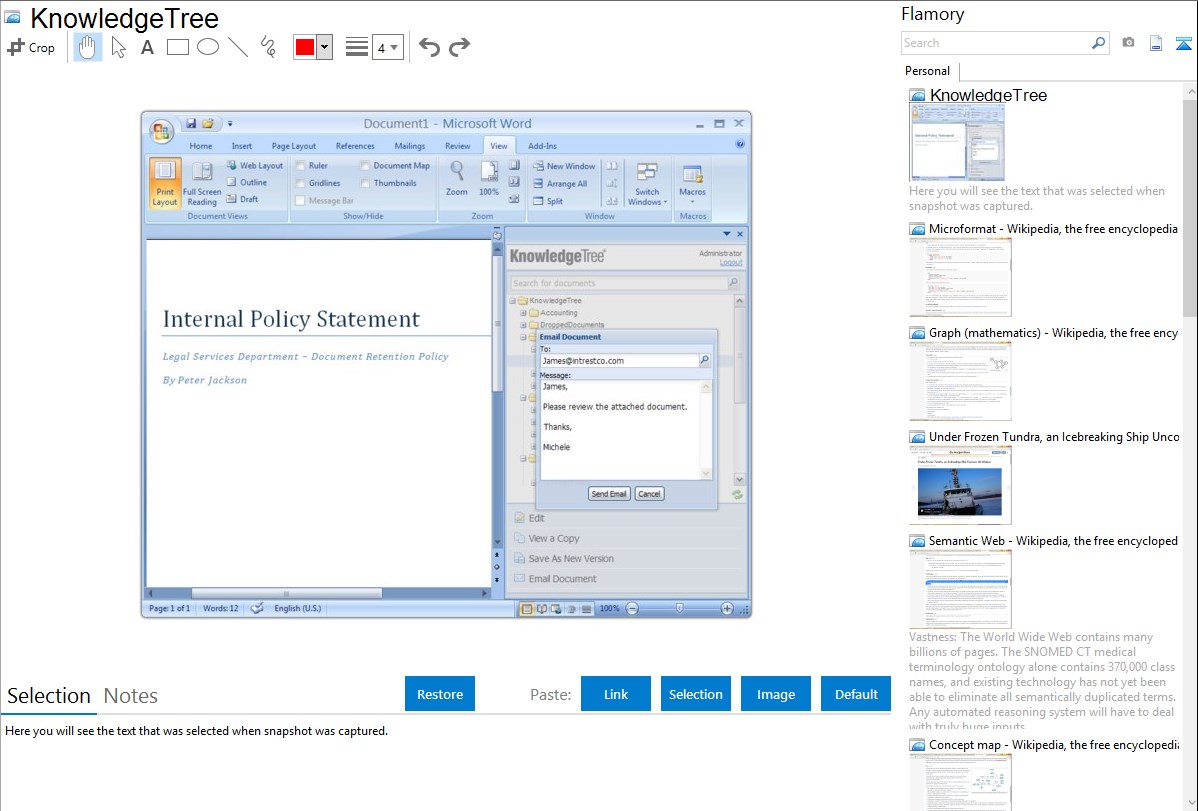Screen dimensions: 1198x811
Task: Select the ellipse drawing tool
Action: pos(208,47)
